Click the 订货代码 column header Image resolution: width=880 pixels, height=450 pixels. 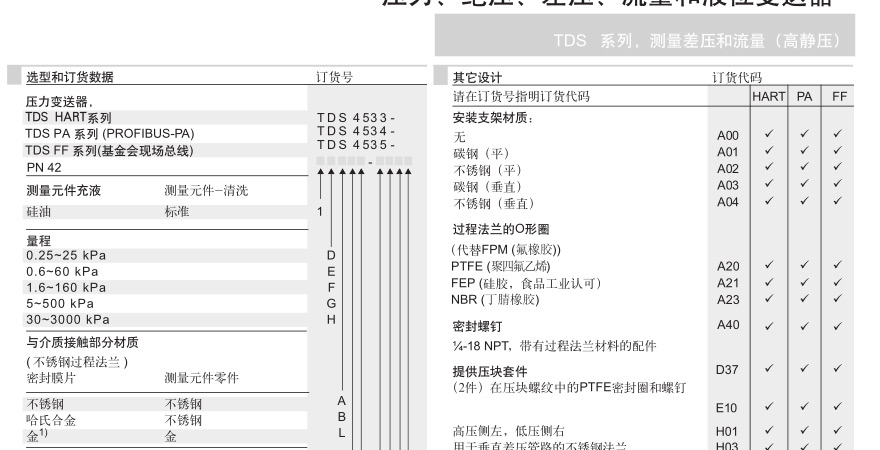pyautogui.click(x=737, y=77)
